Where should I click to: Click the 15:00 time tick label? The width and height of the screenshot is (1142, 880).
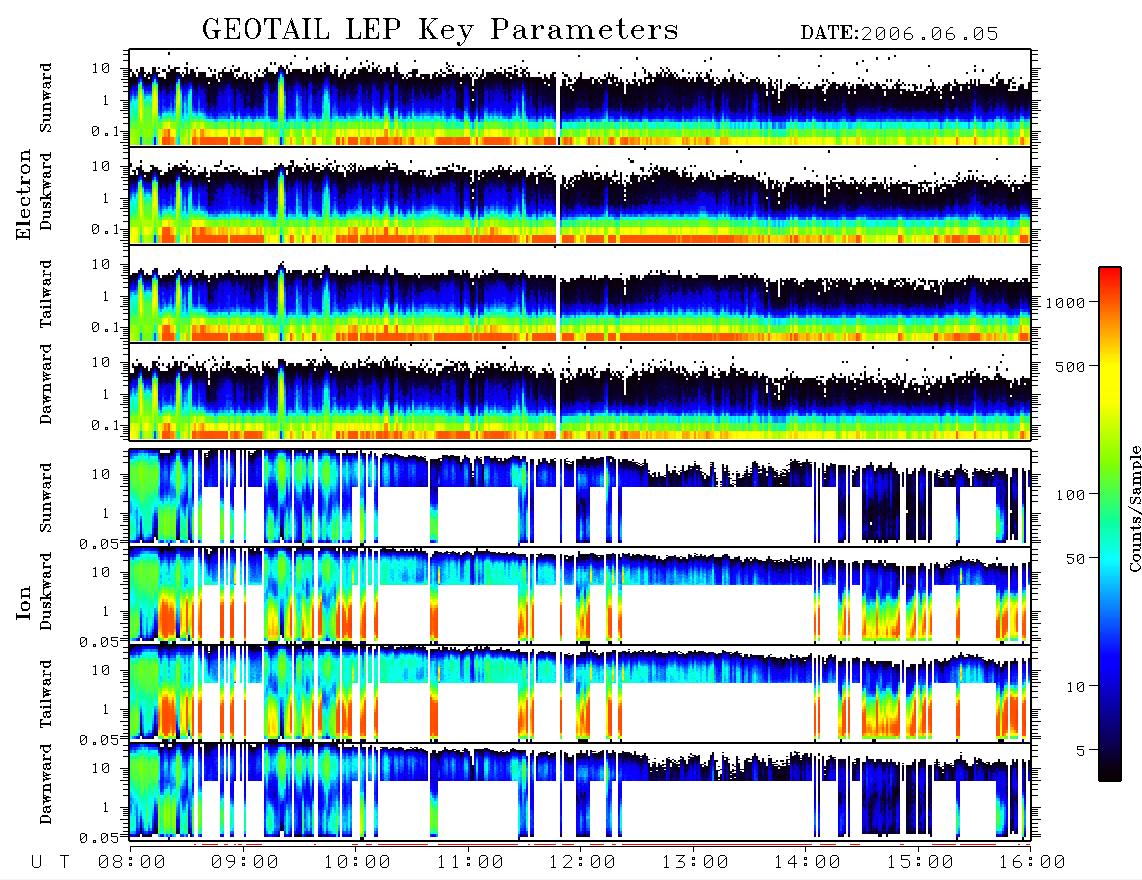[x=920, y=862]
